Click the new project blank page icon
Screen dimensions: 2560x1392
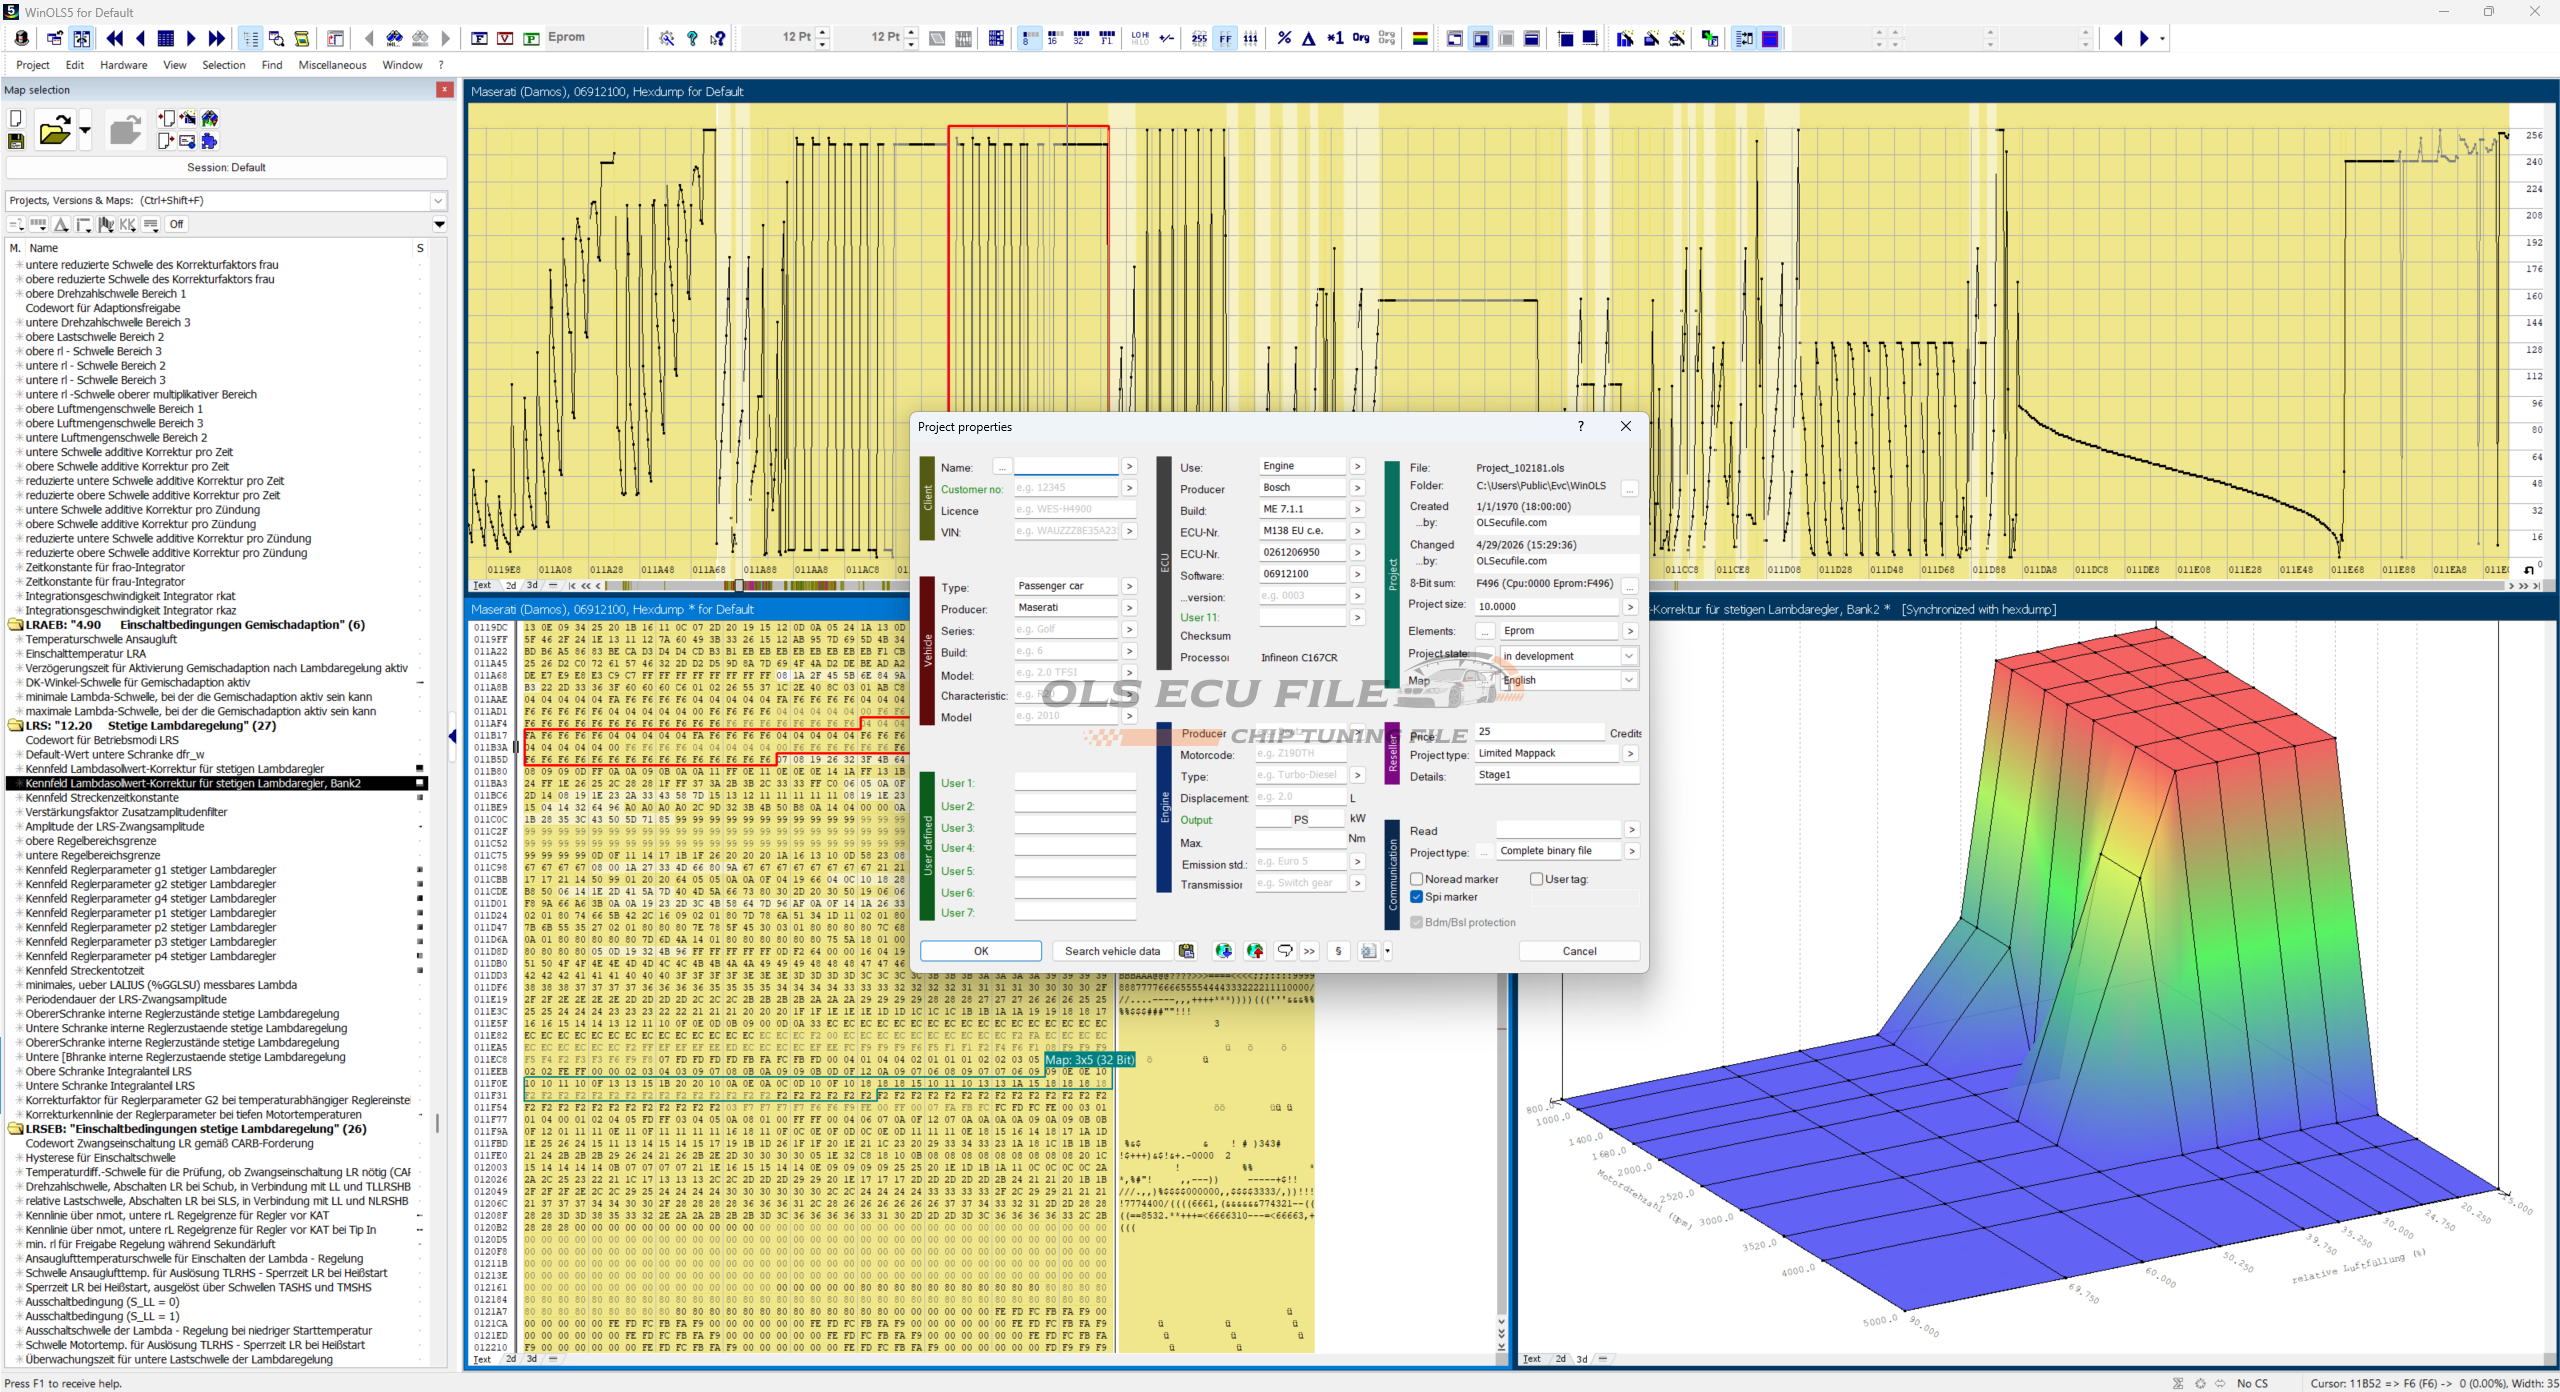(16, 119)
